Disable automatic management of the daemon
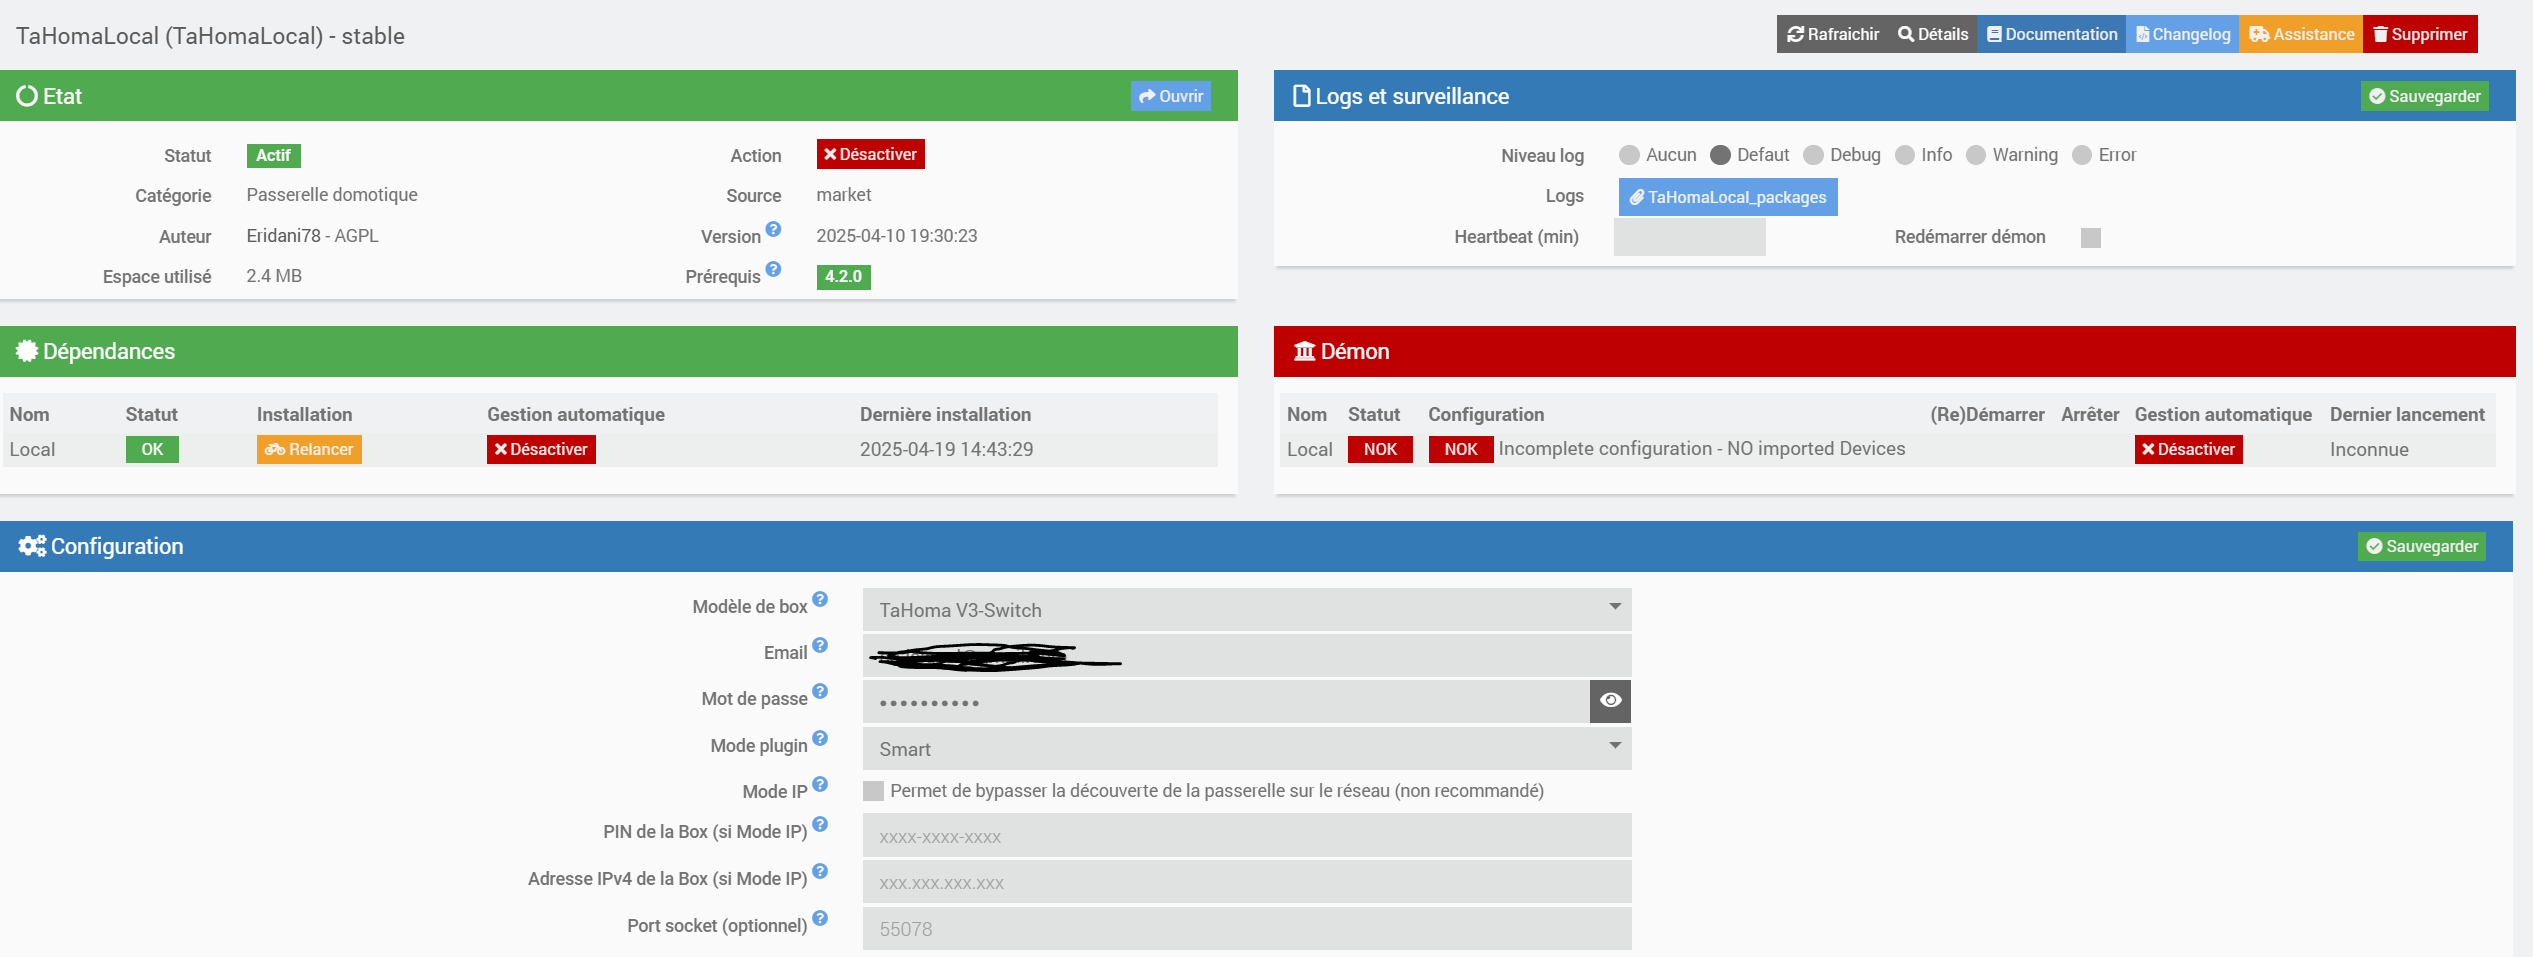 pyautogui.click(x=2189, y=449)
